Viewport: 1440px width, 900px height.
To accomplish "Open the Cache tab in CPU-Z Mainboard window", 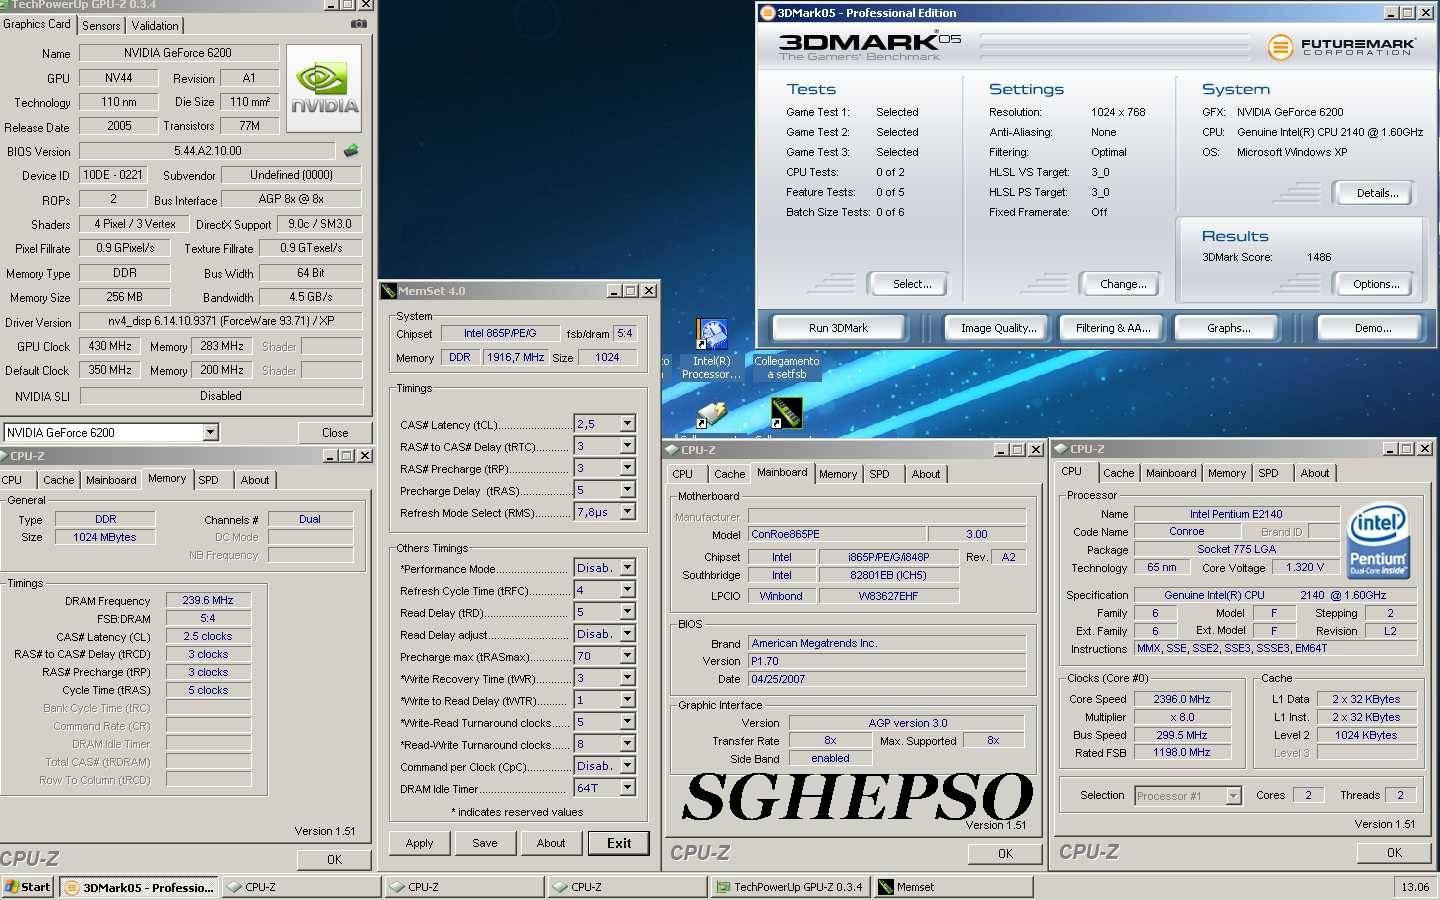I will pos(729,474).
